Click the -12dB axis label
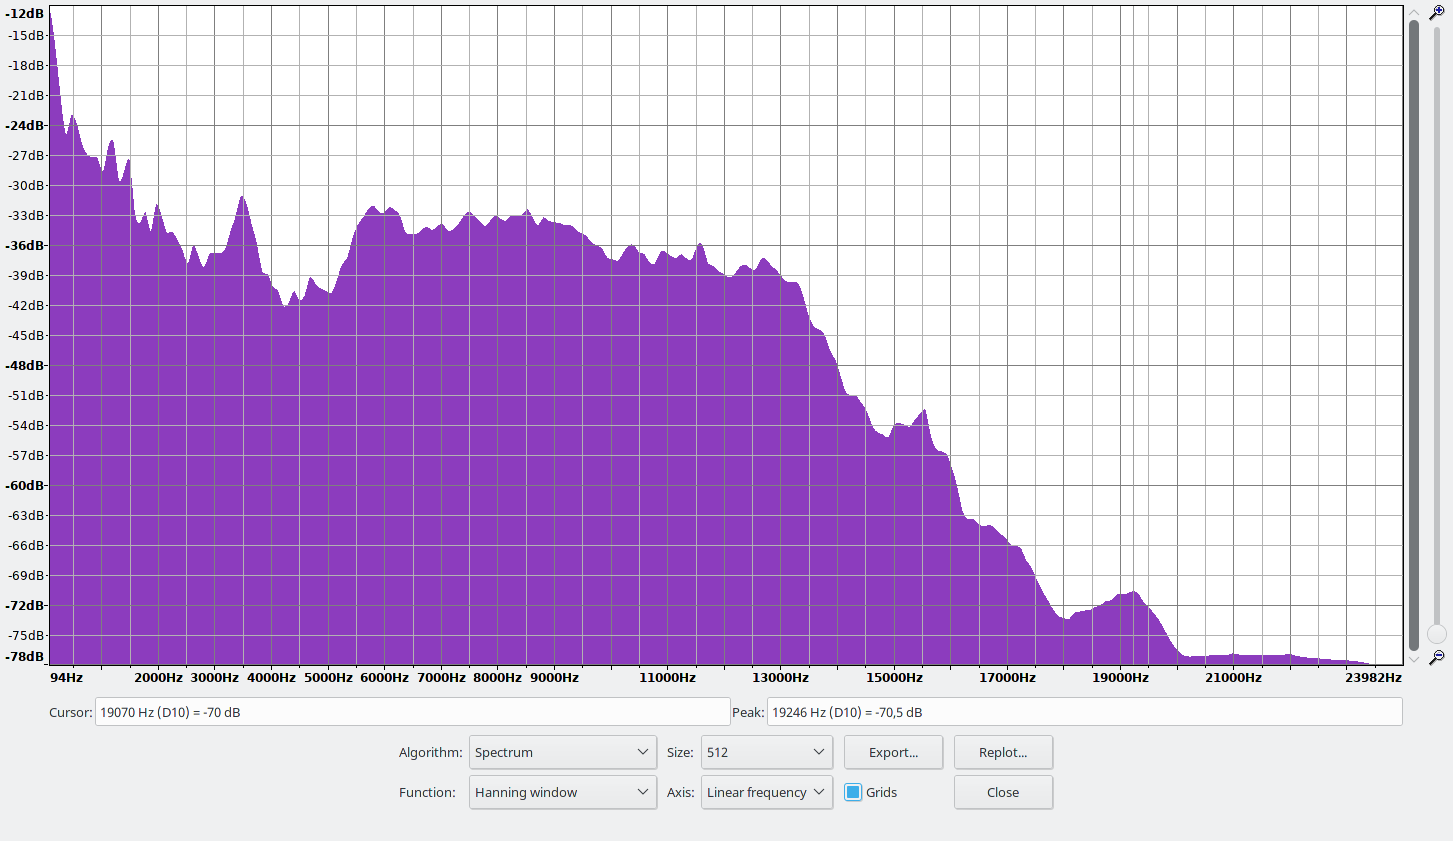This screenshot has height=841, width=1453. [x=25, y=13]
